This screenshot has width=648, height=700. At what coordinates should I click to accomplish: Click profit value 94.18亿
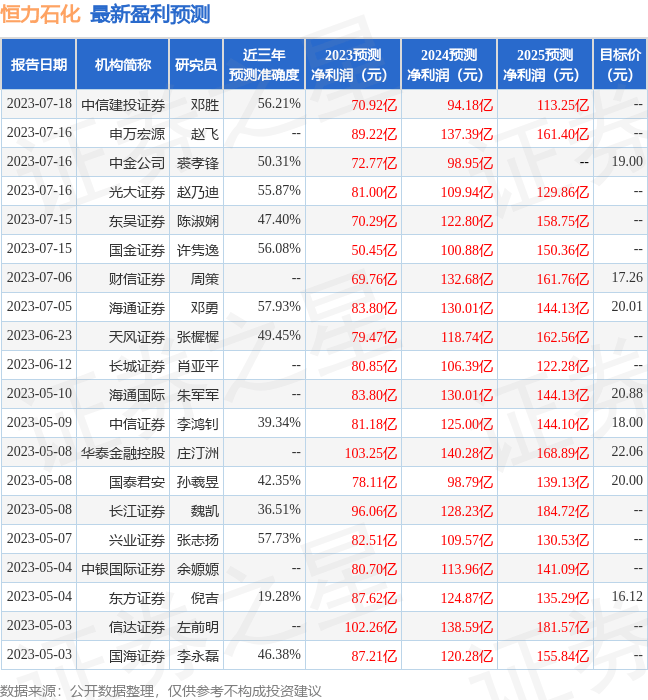(x=470, y=105)
